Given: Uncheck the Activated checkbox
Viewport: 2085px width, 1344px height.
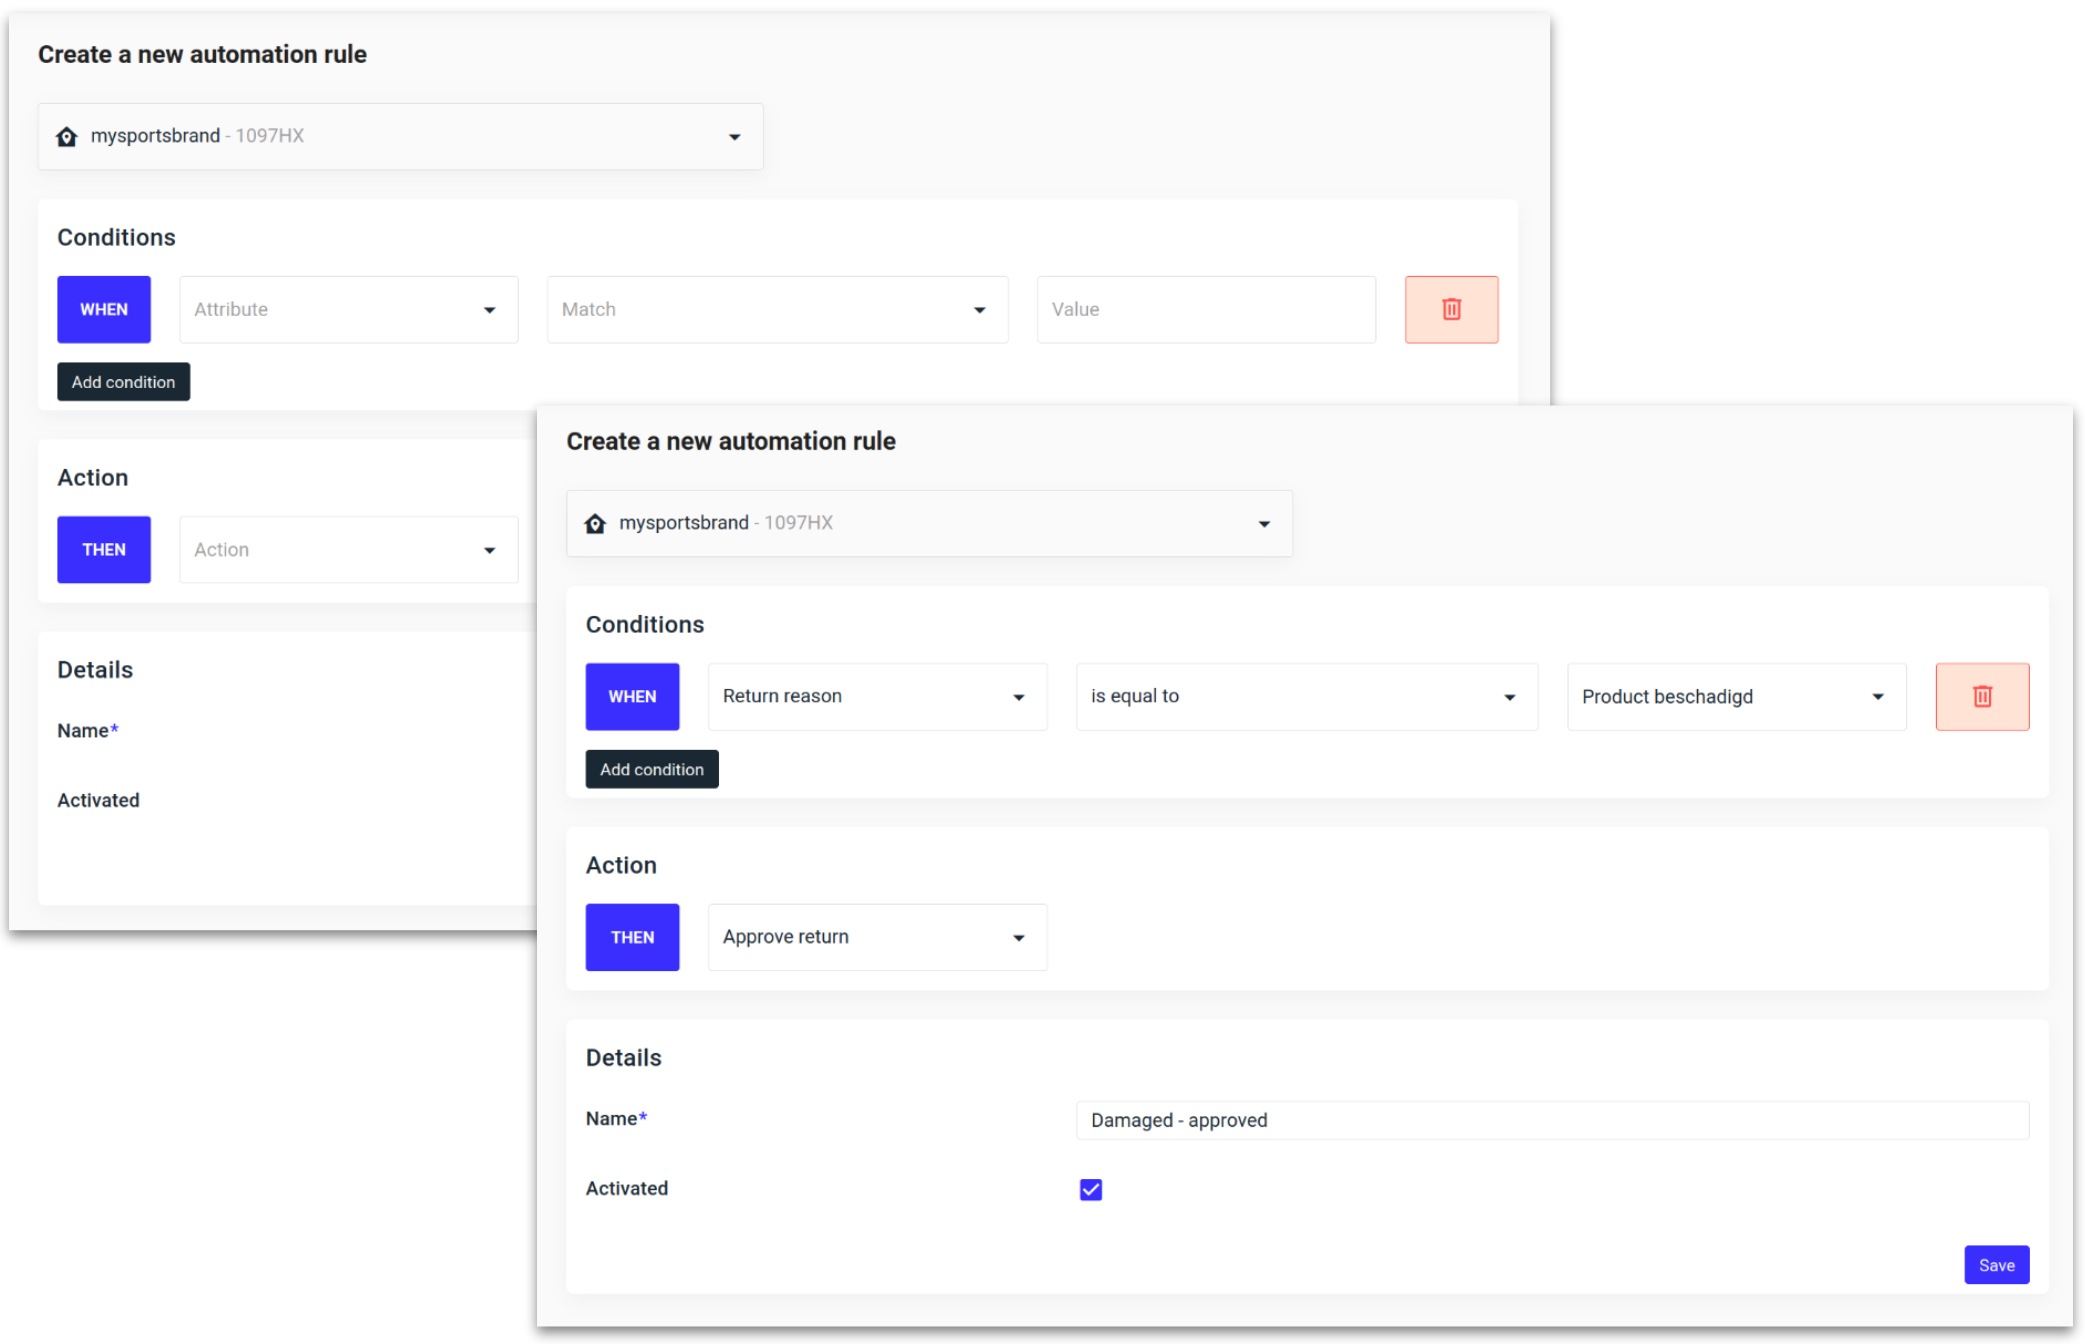Looking at the screenshot, I should pyautogui.click(x=1090, y=1189).
